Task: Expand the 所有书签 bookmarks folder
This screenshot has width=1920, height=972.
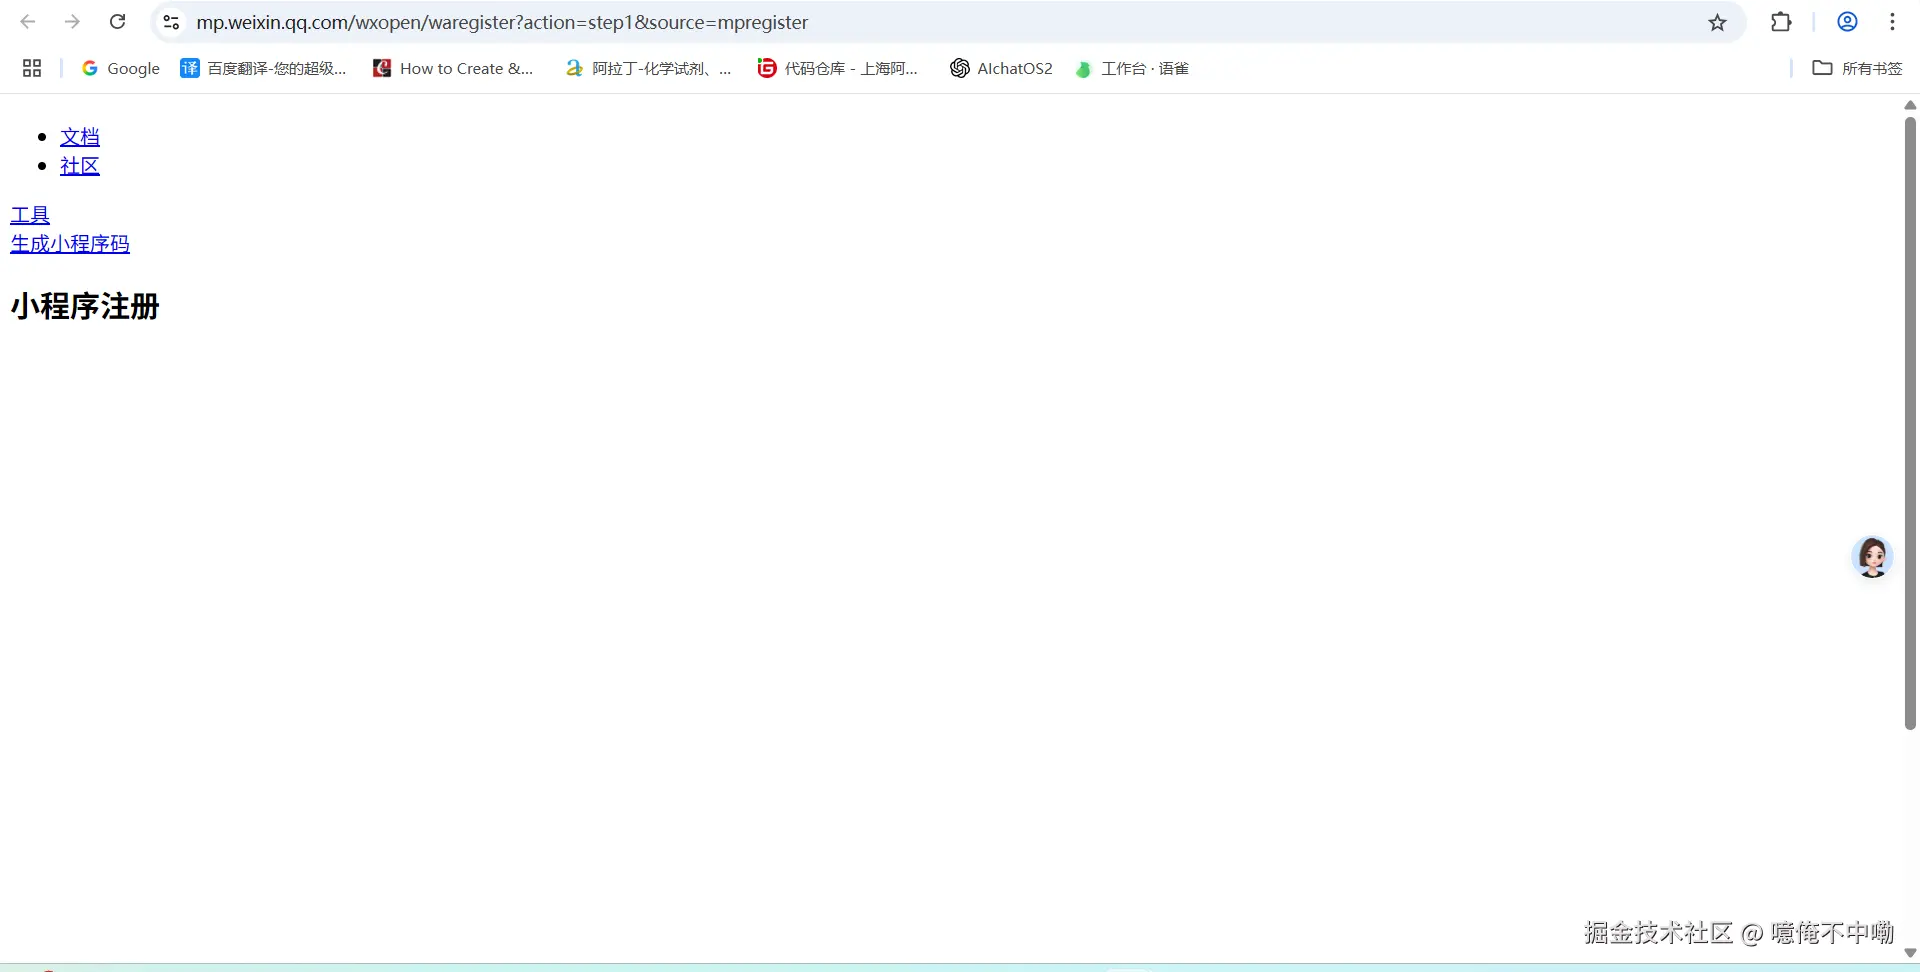Action: (x=1857, y=68)
